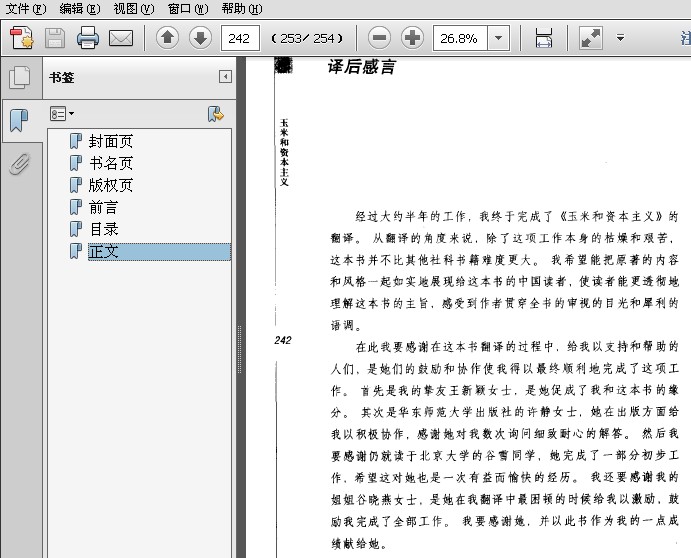Image resolution: width=691 pixels, height=558 pixels.
Task: Print the document using printer icon
Action: [88, 39]
